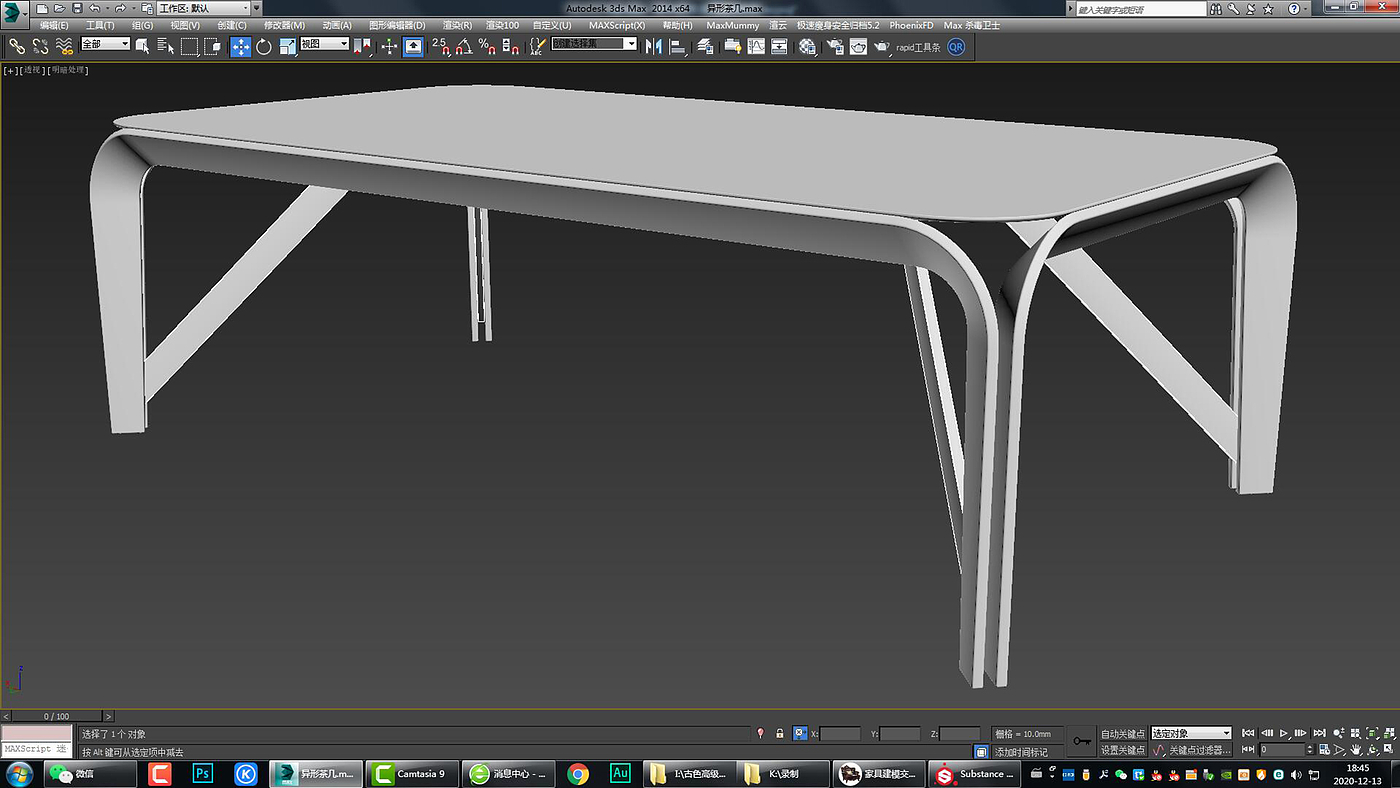Open Render Setup dialog
Image resolution: width=1400 pixels, height=788 pixels.
[834, 47]
